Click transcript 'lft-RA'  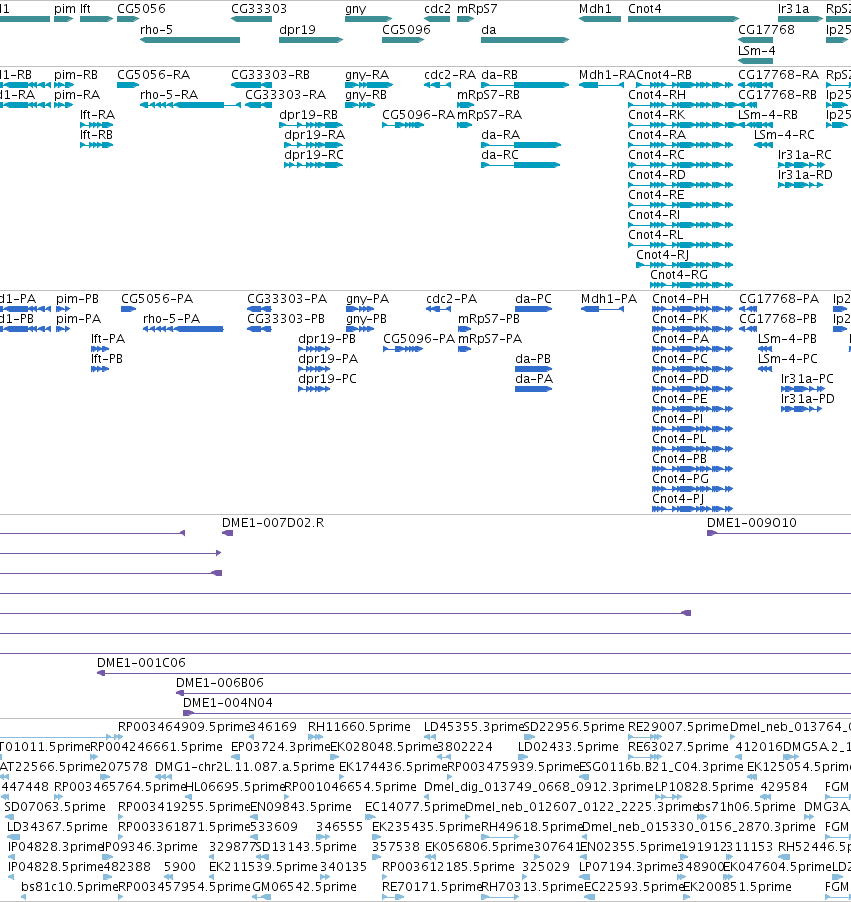coord(97,114)
